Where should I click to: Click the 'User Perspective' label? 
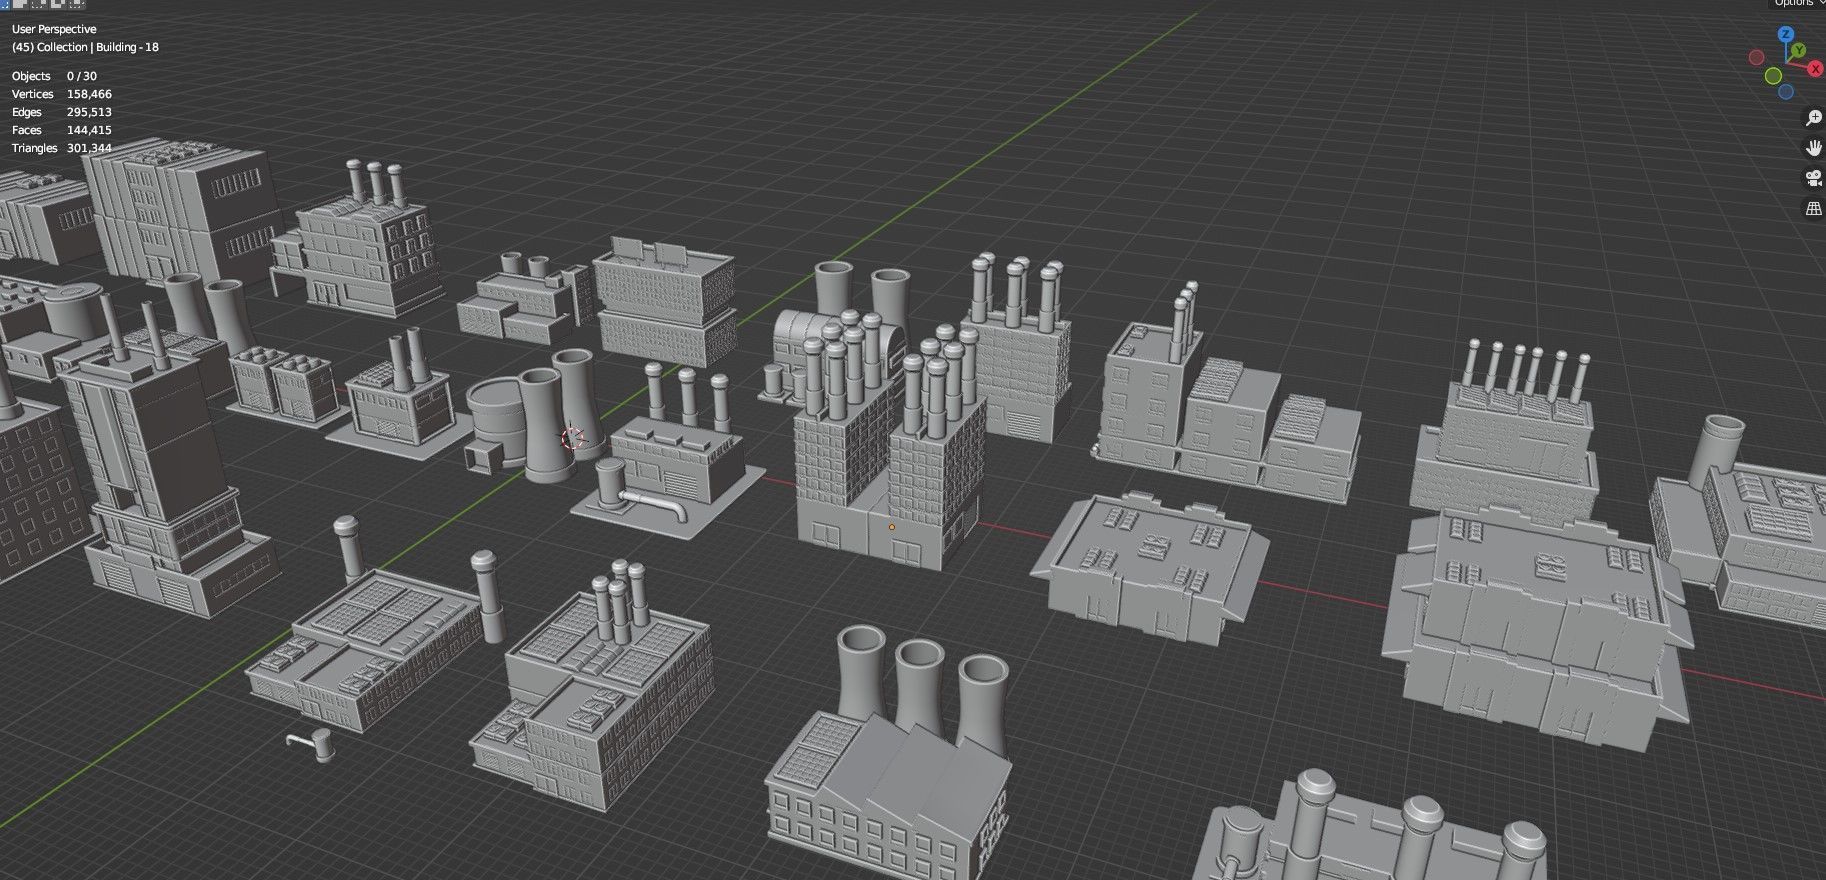pos(54,29)
